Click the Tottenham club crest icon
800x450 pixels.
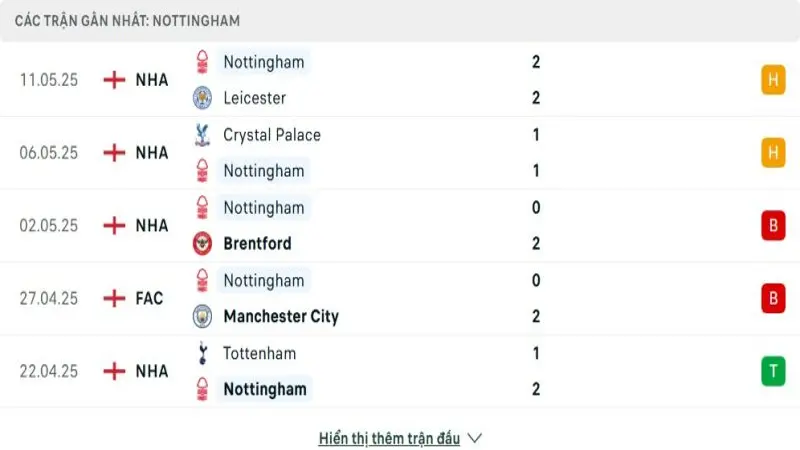[x=203, y=353]
